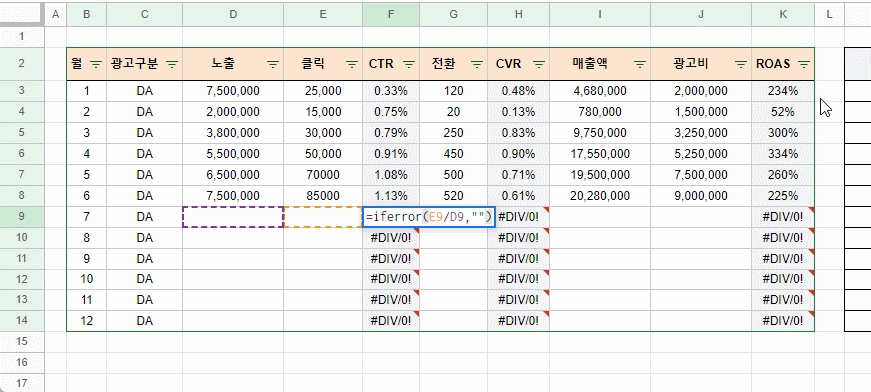Select #DIV/0! error in CTR row 10
871x392 pixels.
391,238
